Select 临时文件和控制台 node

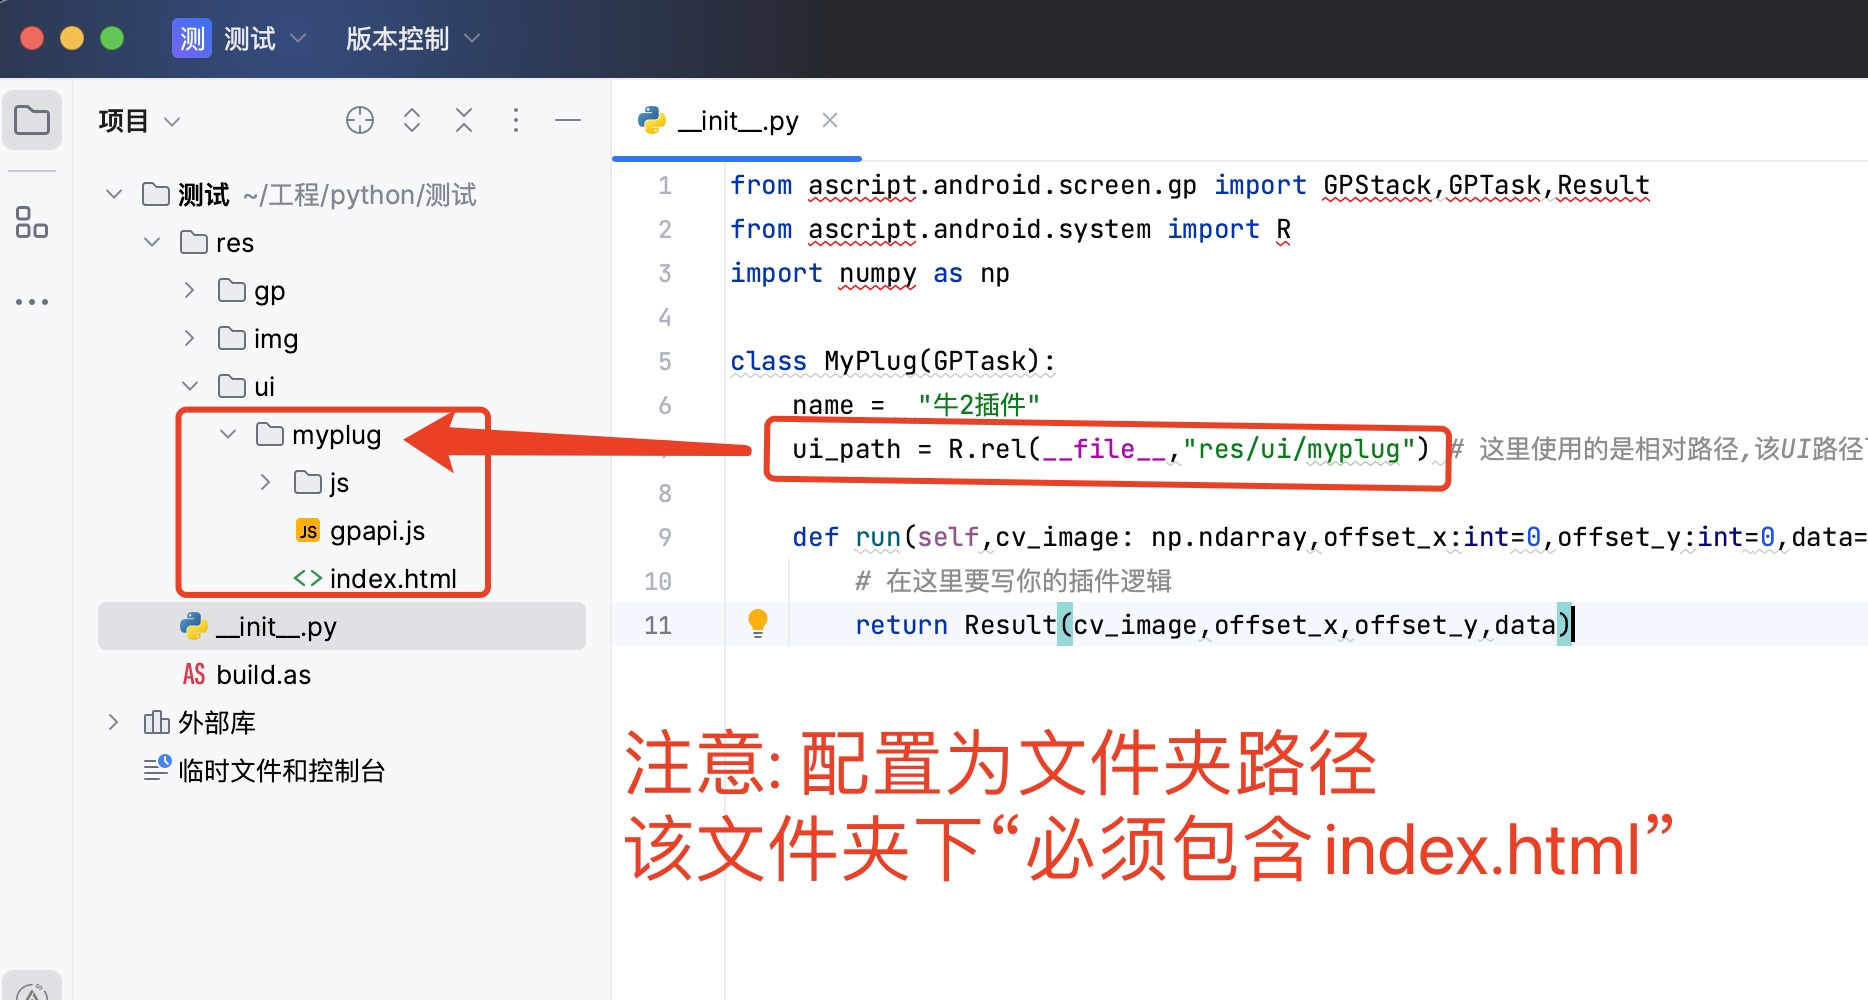coord(281,771)
